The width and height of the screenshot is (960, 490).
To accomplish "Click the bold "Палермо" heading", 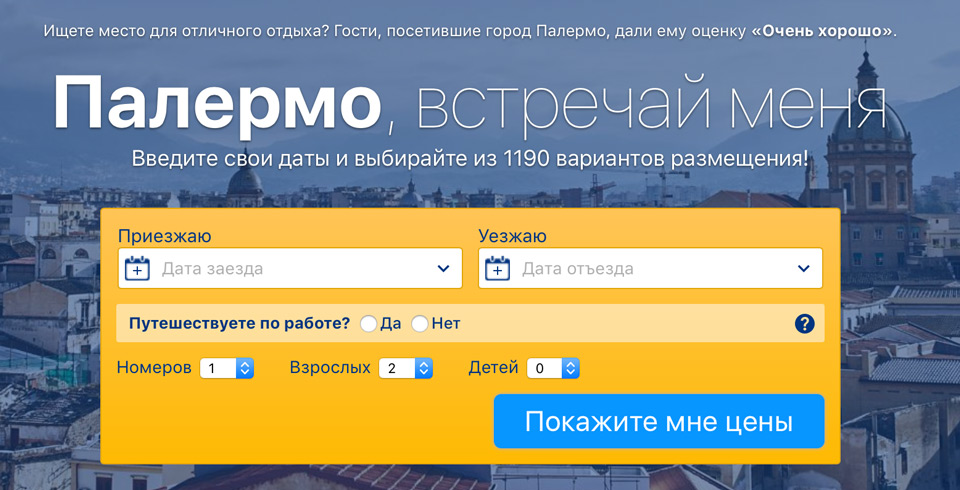I will [x=217, y=104].
